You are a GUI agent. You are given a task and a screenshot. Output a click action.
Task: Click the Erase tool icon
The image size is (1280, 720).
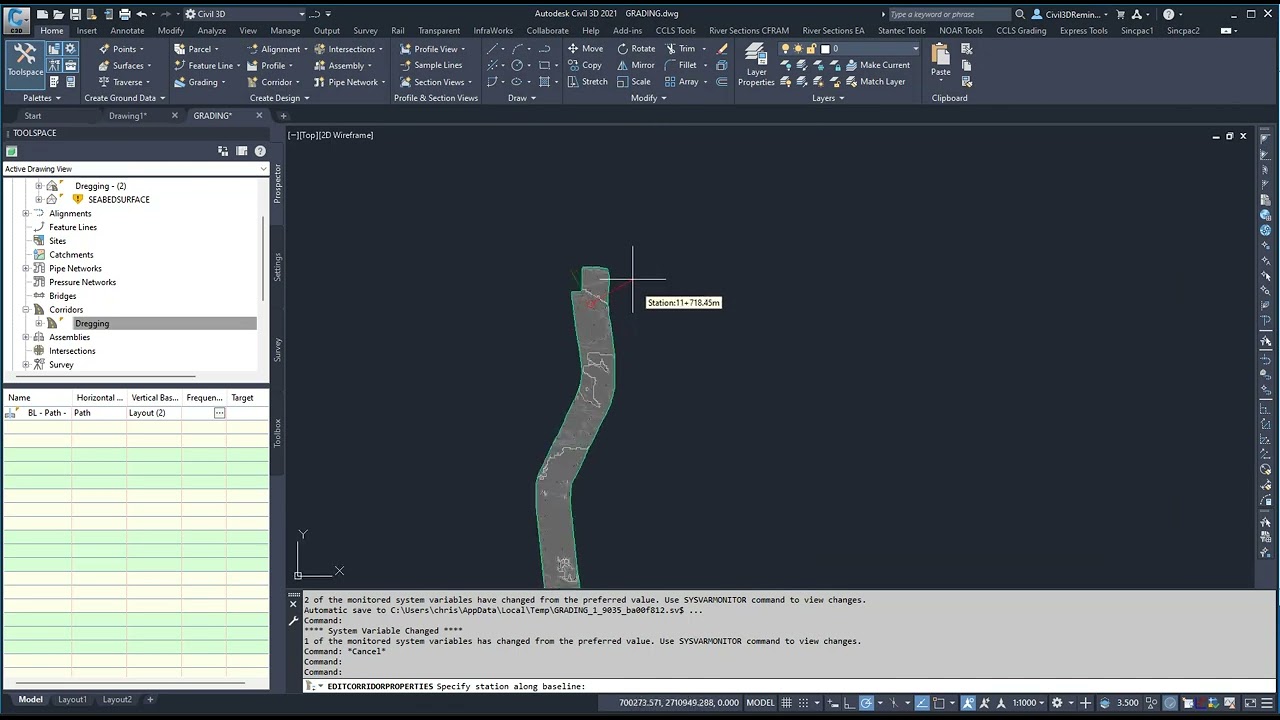coord(722,48)
